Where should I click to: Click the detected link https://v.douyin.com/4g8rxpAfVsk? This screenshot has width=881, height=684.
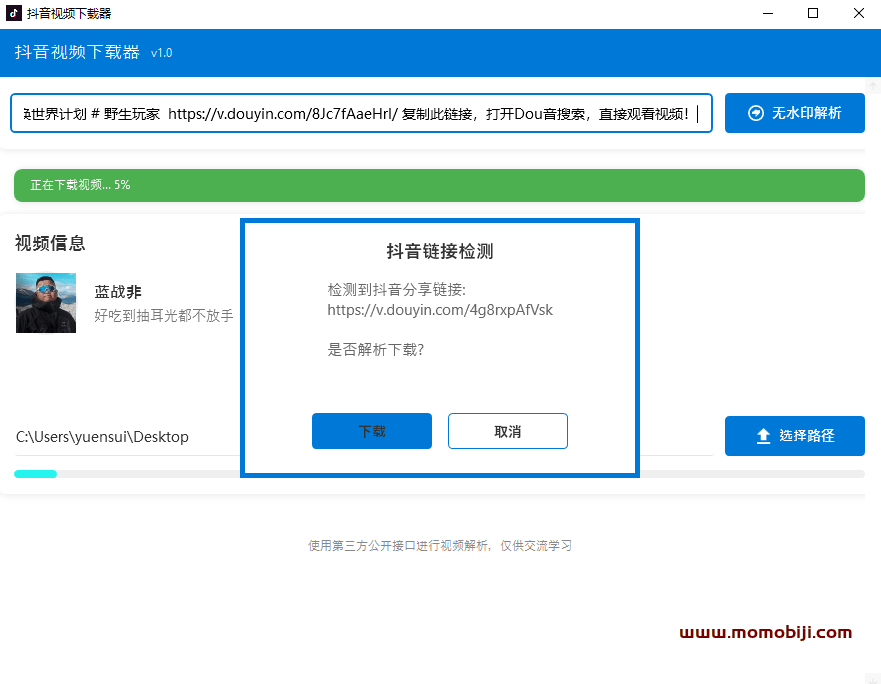point(440,310)
